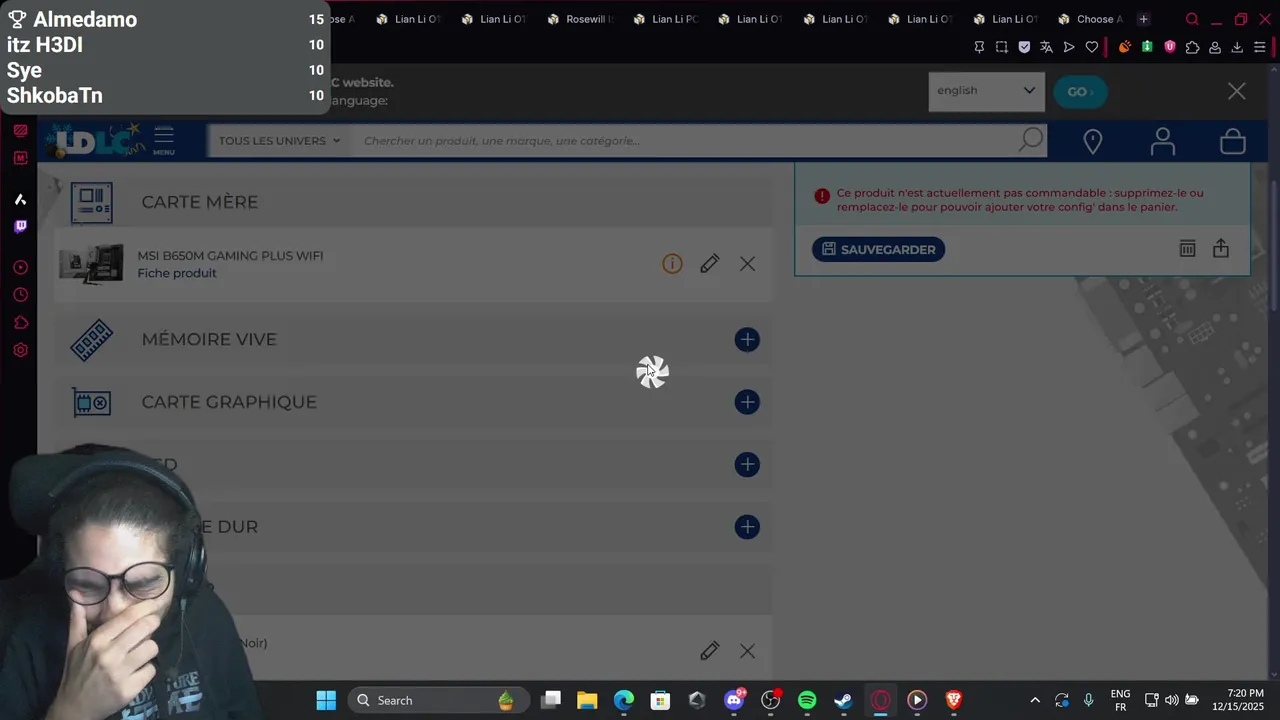Open Spotify from taskbar
The height and width of the screenshot is (720, 1280).
point(807,700)
